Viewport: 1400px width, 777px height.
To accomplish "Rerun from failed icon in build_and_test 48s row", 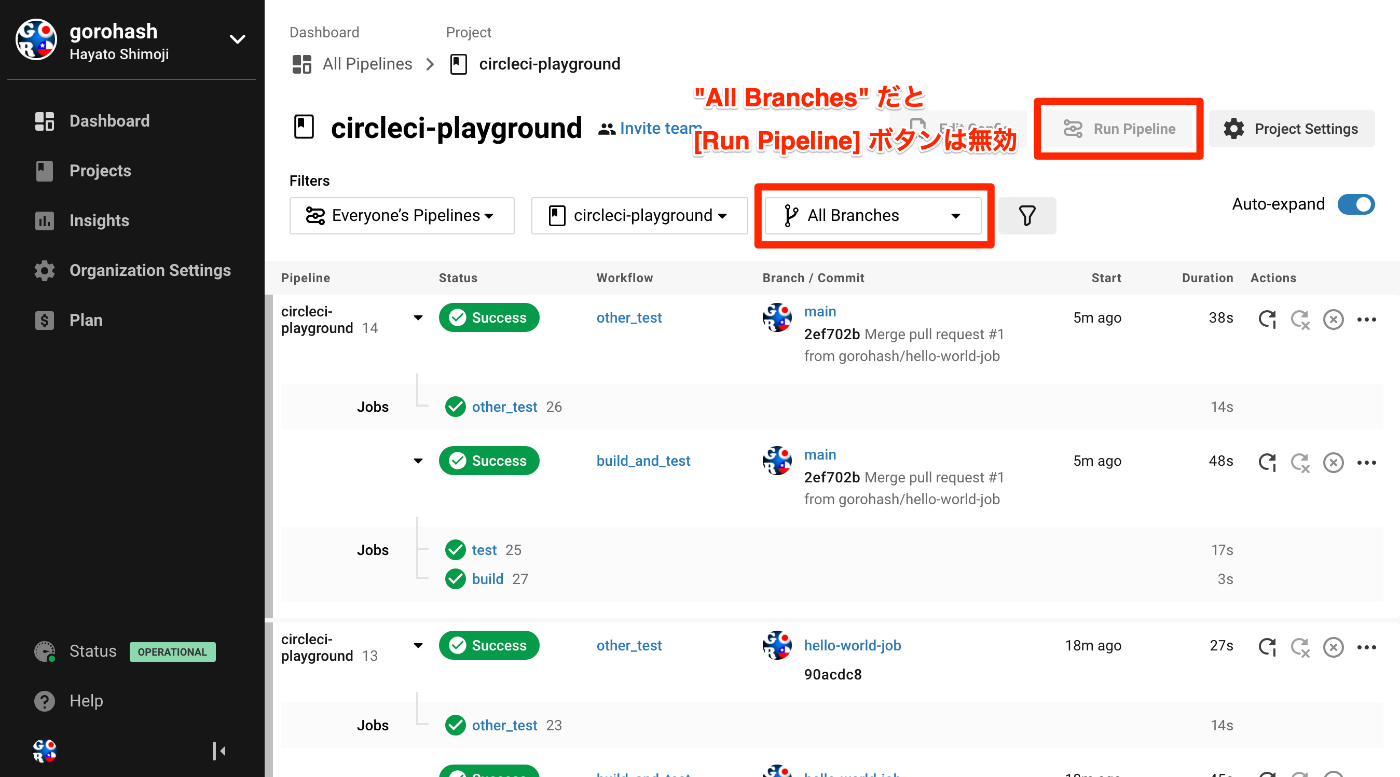I will [1300, 462].
